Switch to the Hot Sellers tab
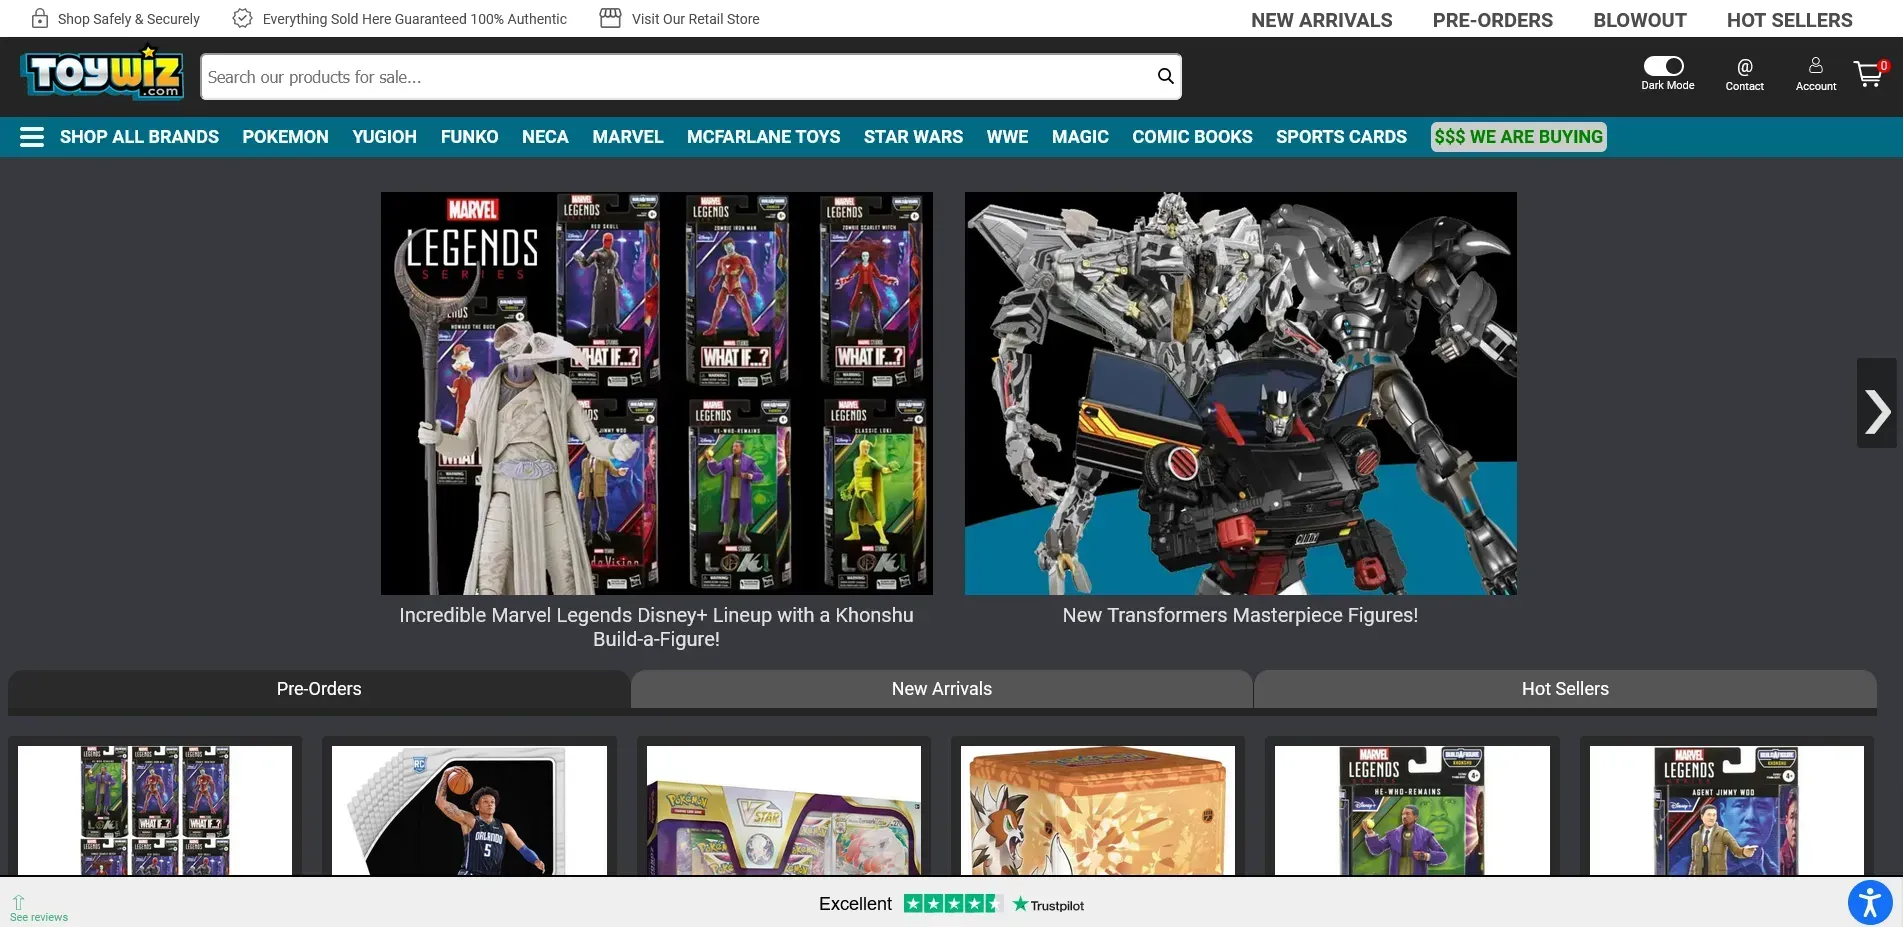 coord(1564,689)
